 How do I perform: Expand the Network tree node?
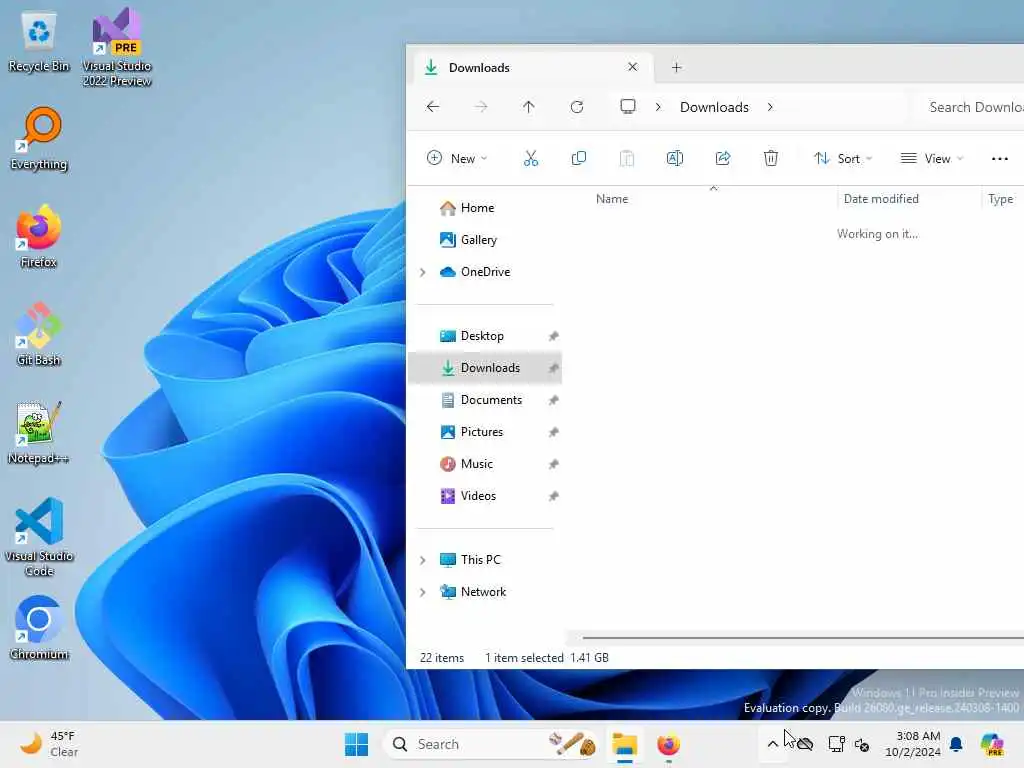click(423, 592)
